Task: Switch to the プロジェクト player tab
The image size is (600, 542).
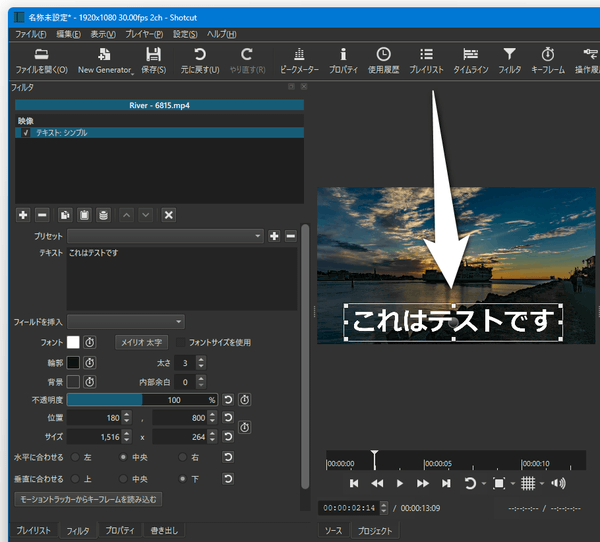Action: [x=375, y=531]
